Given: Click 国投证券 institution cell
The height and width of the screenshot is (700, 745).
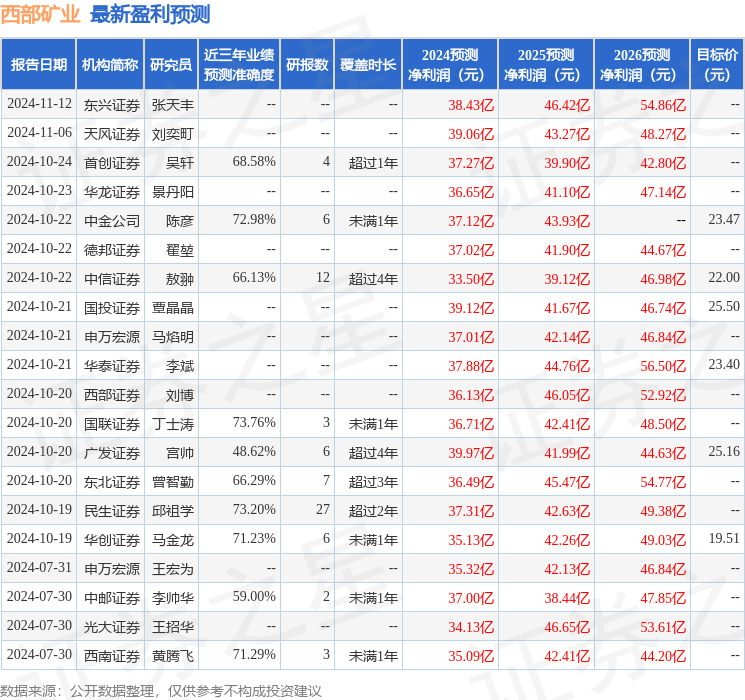Looking at the screenshot, I should (112, 308).
